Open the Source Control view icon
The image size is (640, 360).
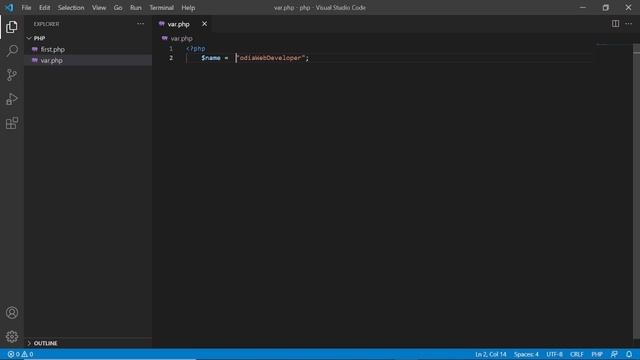tap(12, 75)
